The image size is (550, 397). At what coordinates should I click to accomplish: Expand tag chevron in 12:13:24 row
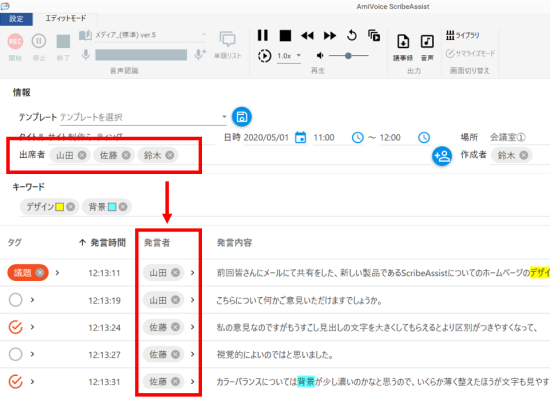point(32,327)
